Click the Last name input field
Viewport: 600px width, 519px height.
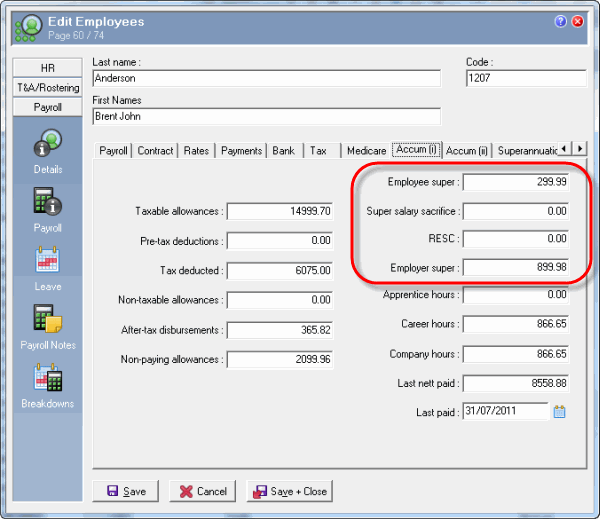(265, 79)
